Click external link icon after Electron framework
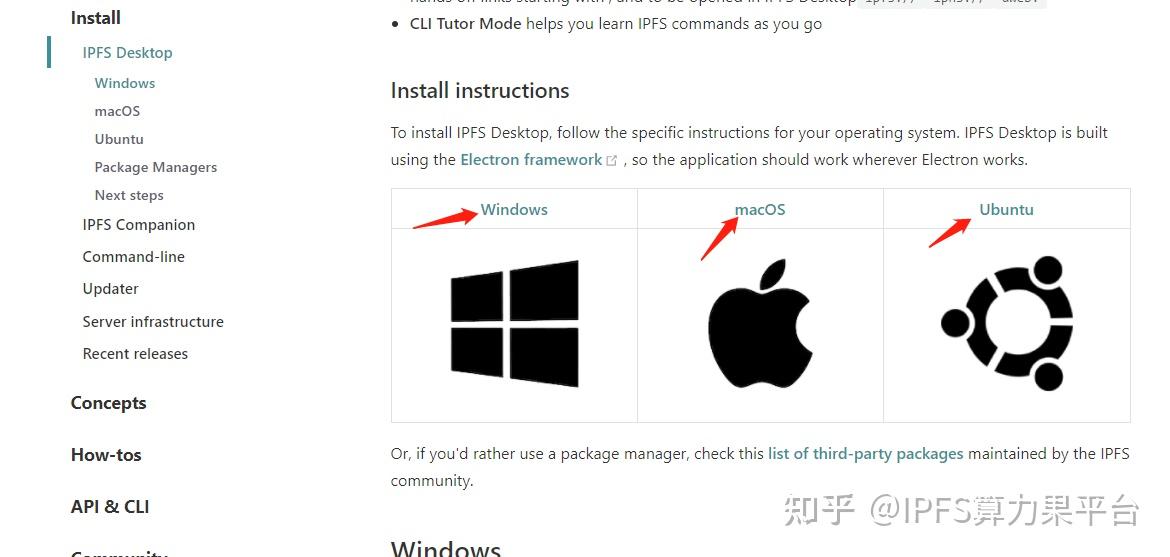The image size is (1170, 557). (x=612, y=161)
